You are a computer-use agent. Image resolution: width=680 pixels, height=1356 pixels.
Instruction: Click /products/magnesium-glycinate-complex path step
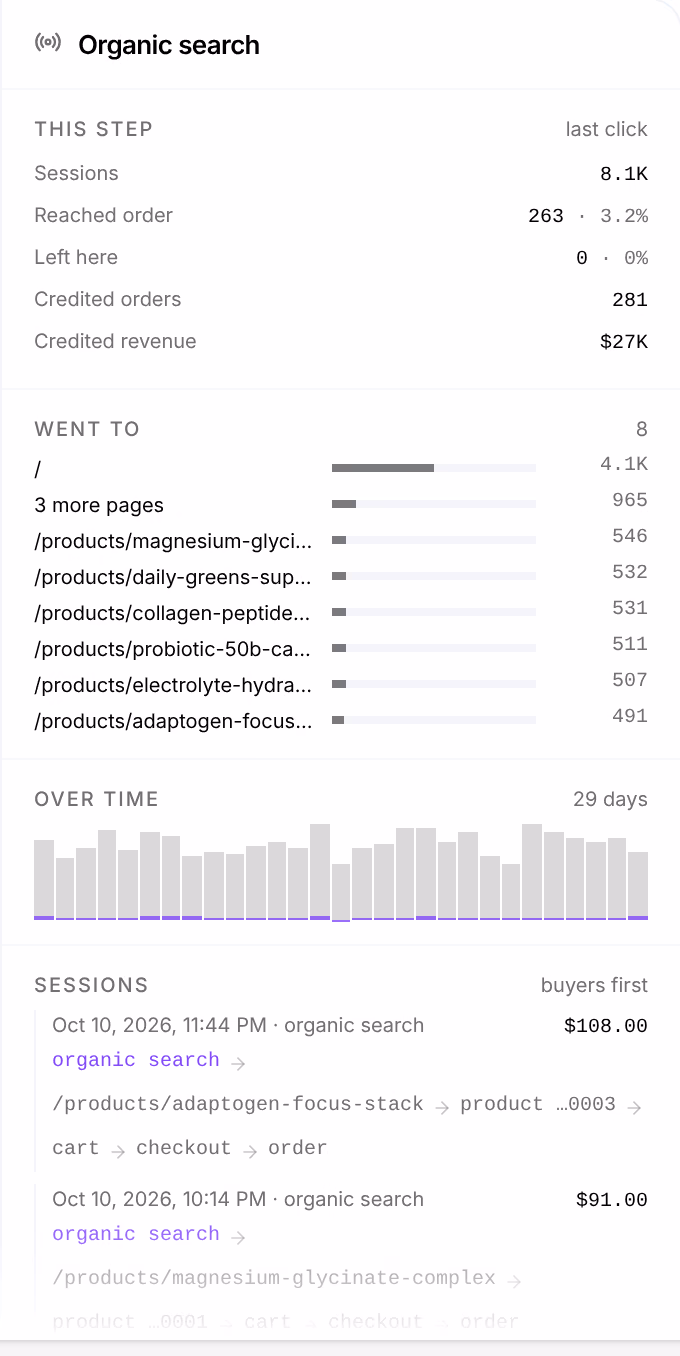(x=274, y=1278)
